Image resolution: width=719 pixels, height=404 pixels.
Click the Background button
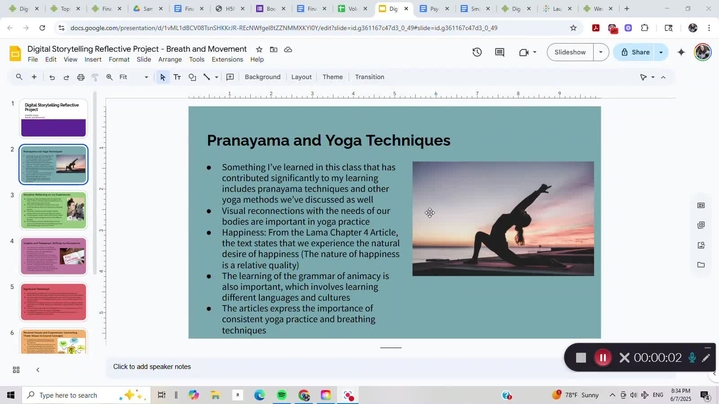tap(262, 77)
